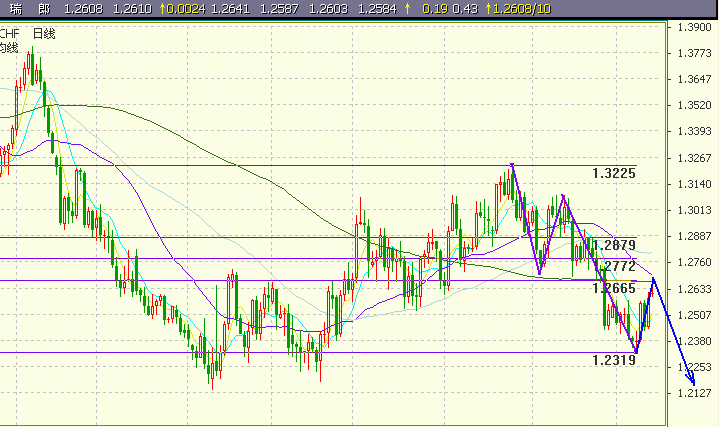
Task: Click the 1.2380 price axis label
Action: (694, 341)
